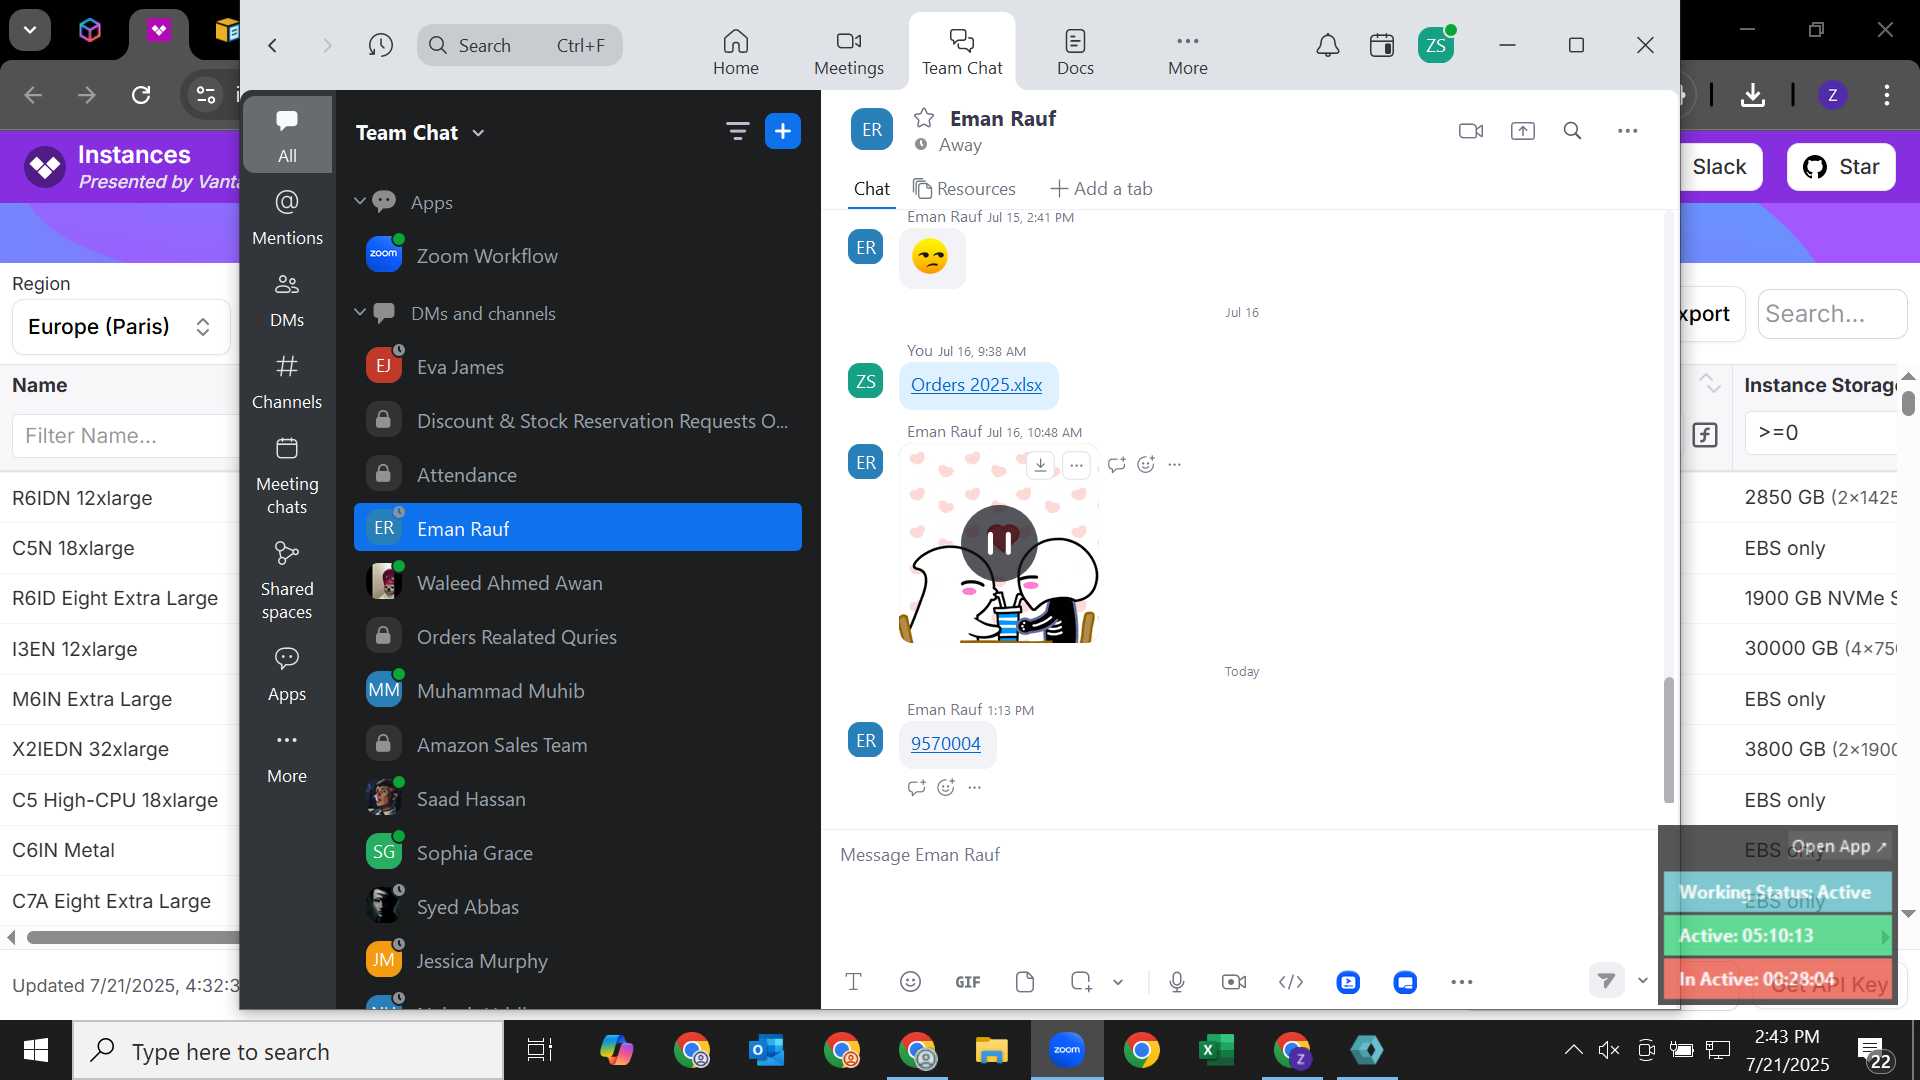Click the Filter Name input field
The image size is (1920, 1080).
[x=125, y=436]
